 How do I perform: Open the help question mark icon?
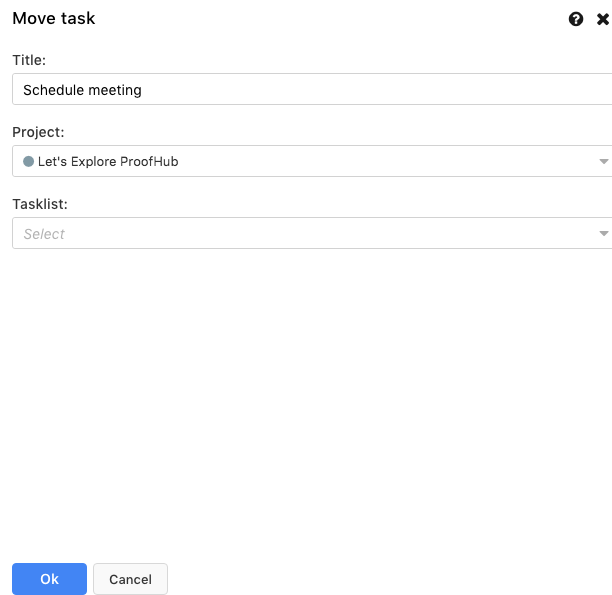click(576, 19)
